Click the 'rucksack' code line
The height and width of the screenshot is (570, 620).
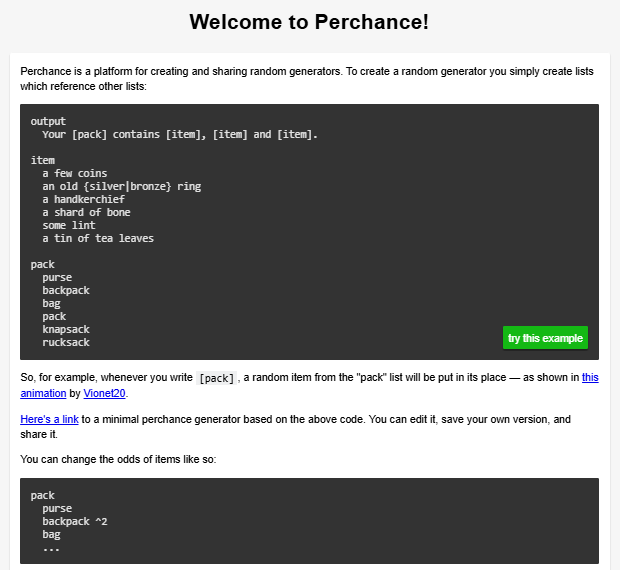tap(66, 342)
